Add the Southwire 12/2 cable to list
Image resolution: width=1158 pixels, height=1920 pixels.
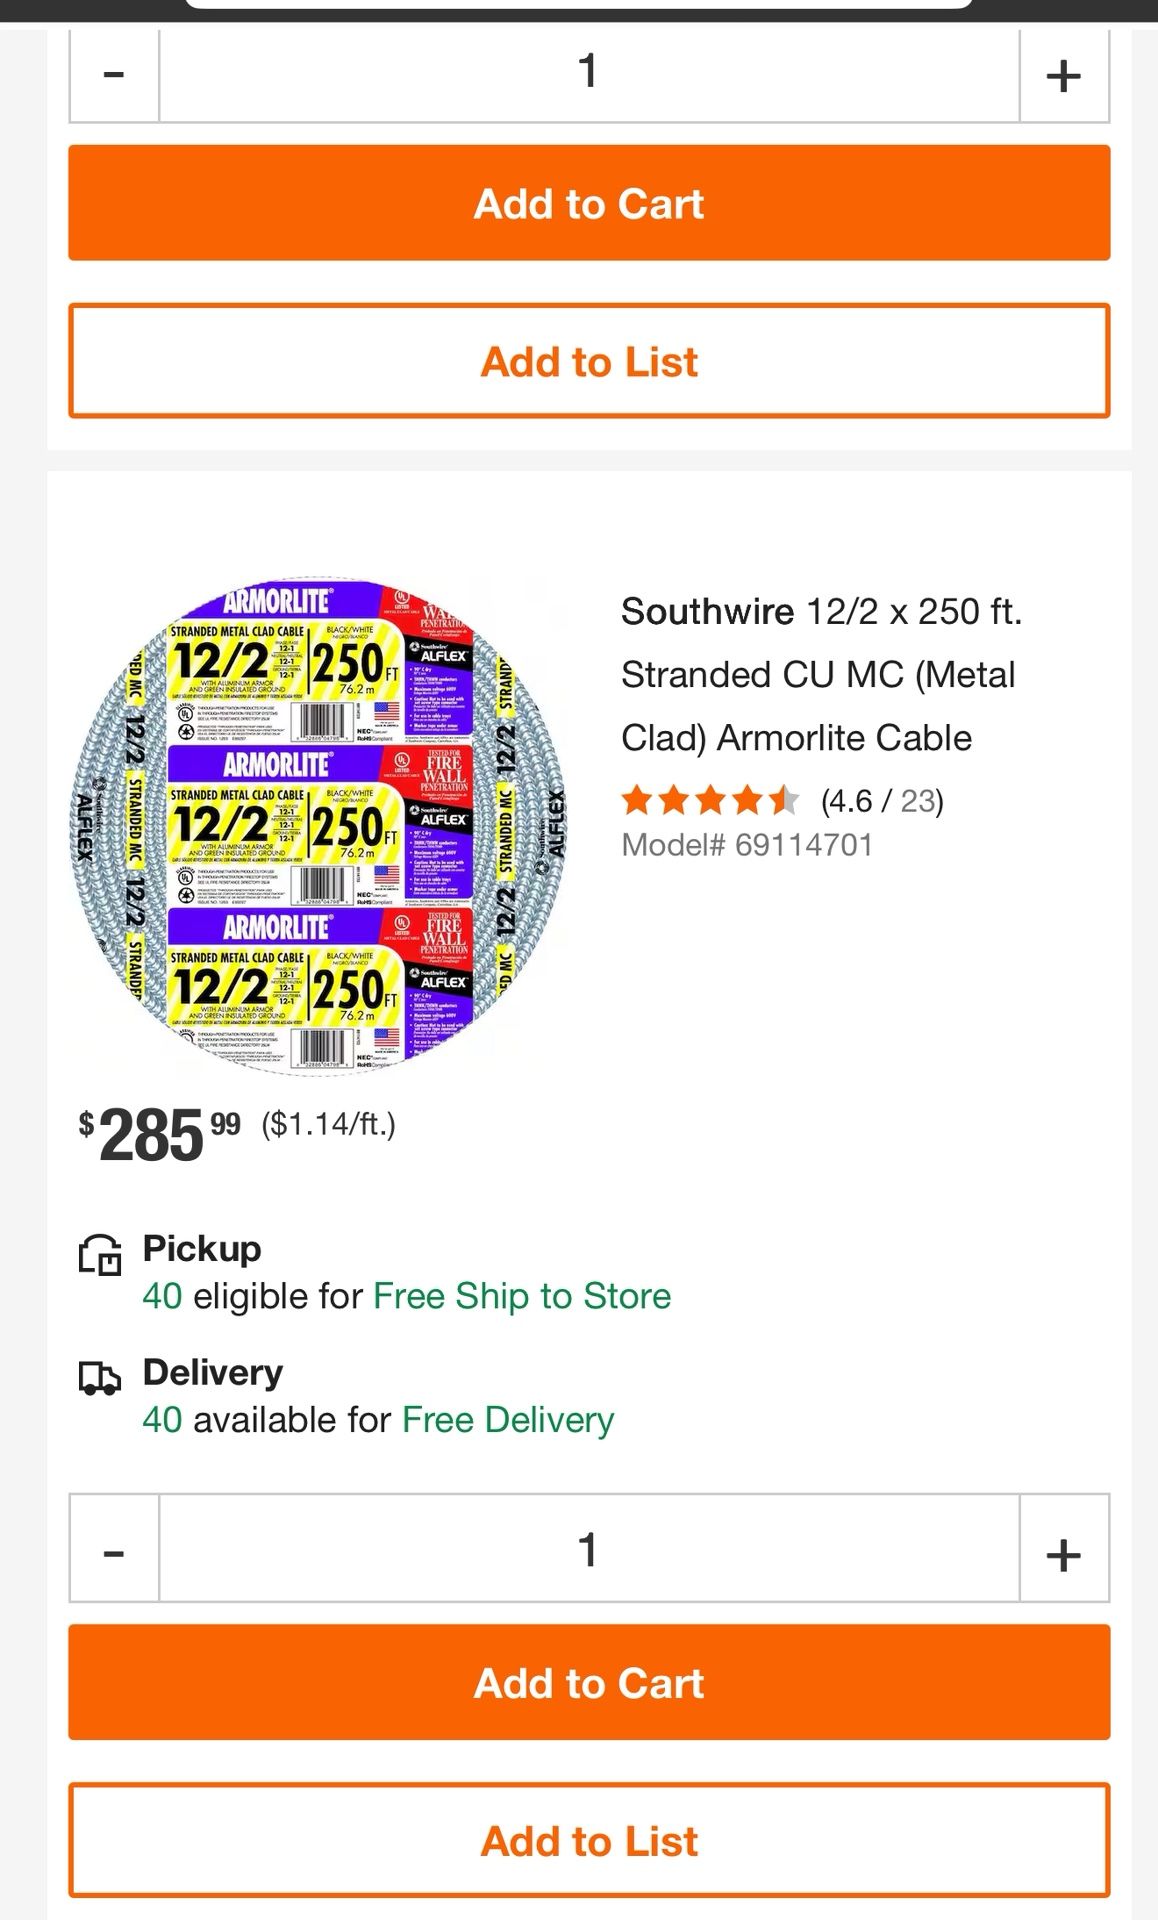pos(589,1840)
